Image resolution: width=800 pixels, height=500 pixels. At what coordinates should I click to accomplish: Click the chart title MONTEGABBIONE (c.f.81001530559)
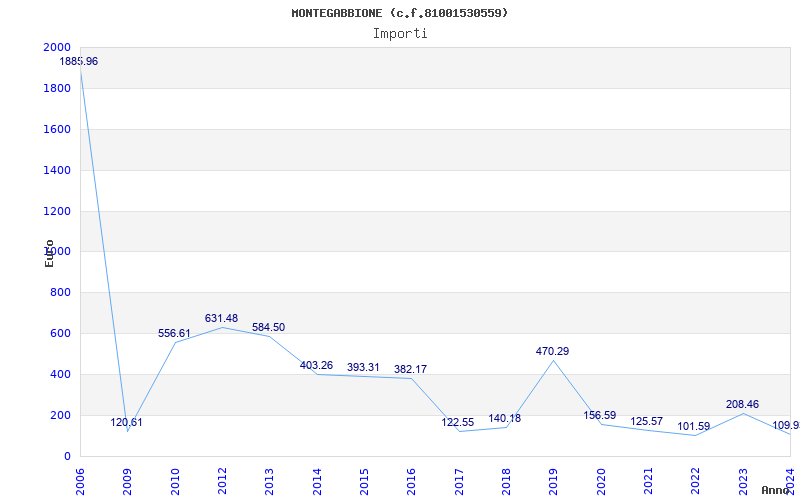pos(400,13)
